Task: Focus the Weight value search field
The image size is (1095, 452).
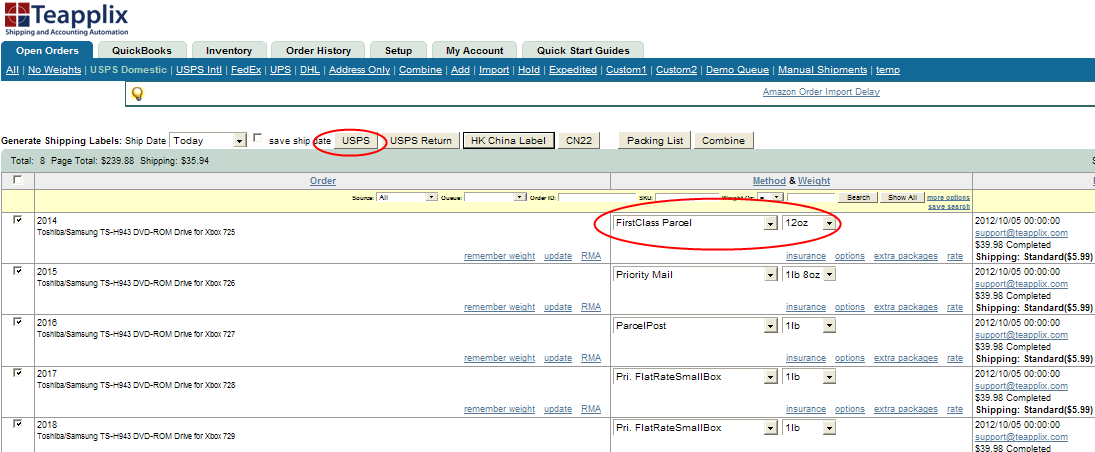Action: 811,198
